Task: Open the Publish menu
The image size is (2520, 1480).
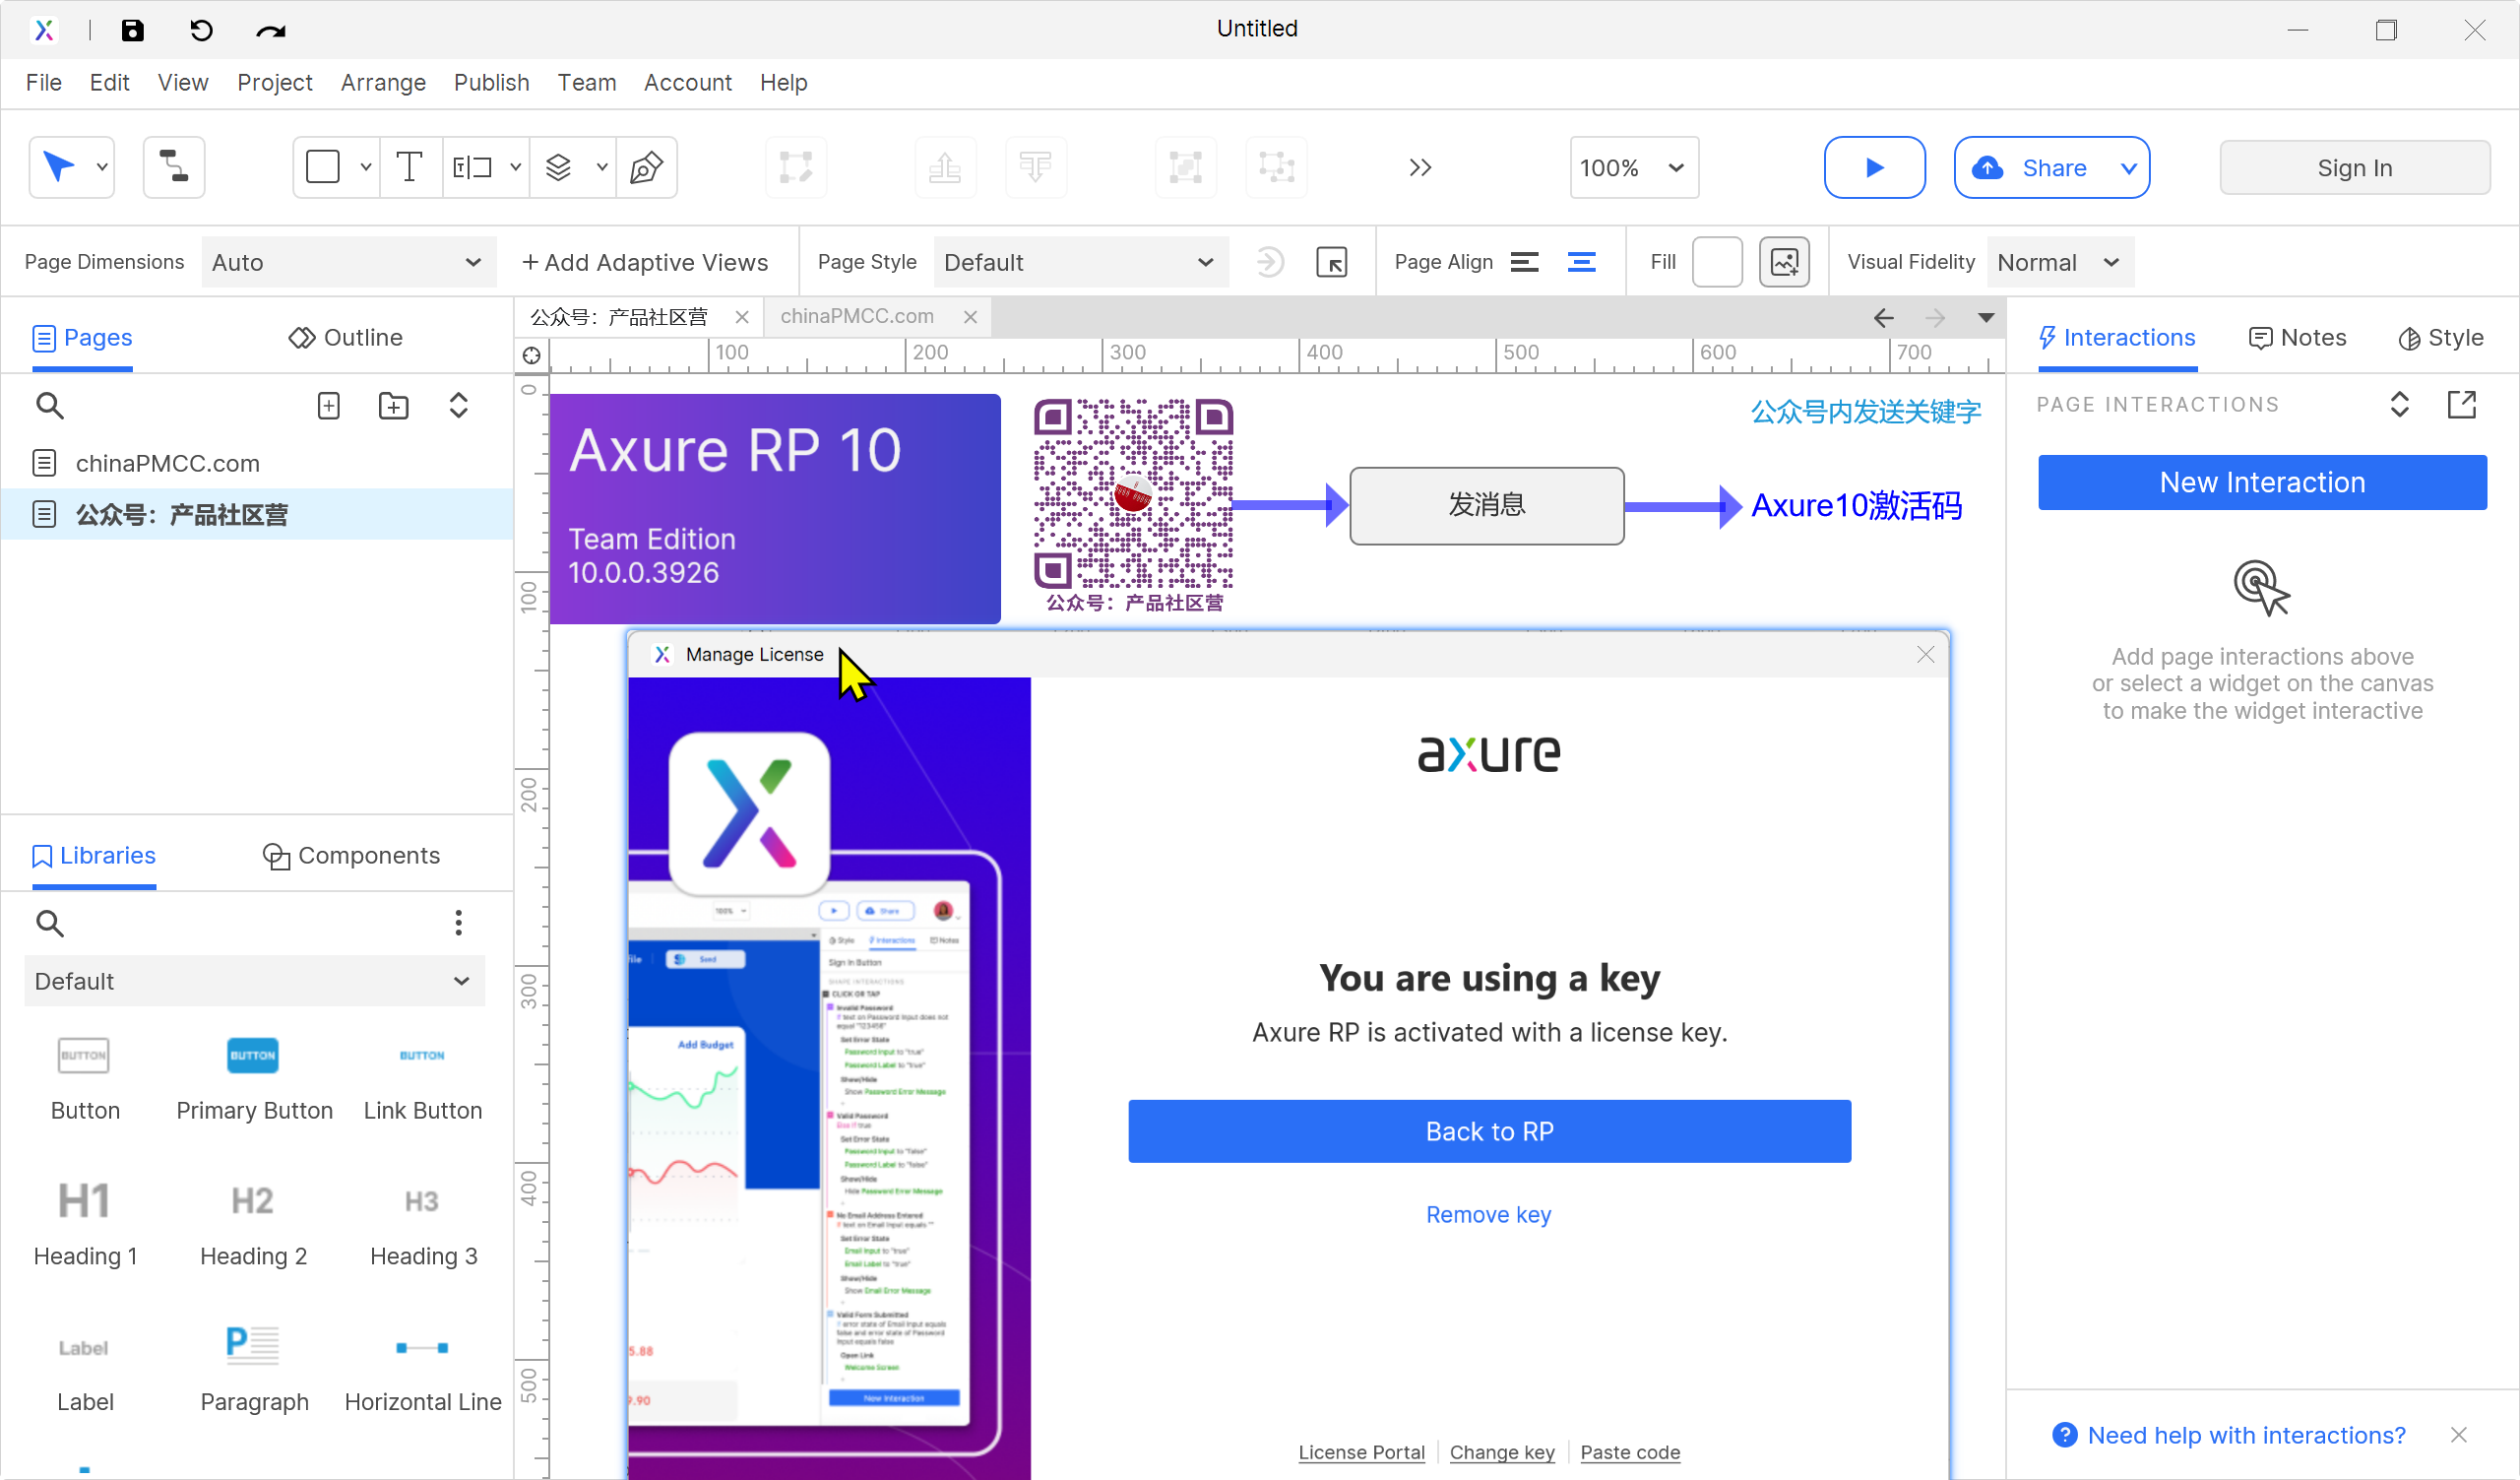Action: pyautogui.click(x=491, y=82)
